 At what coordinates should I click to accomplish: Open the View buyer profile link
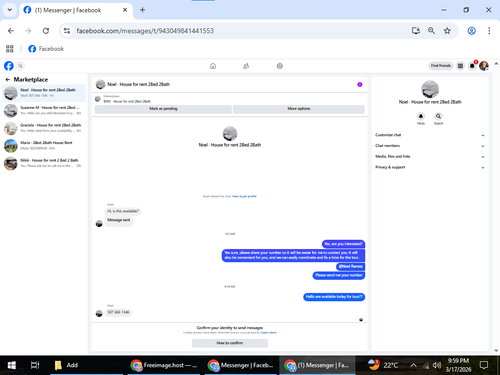point(244,196)
